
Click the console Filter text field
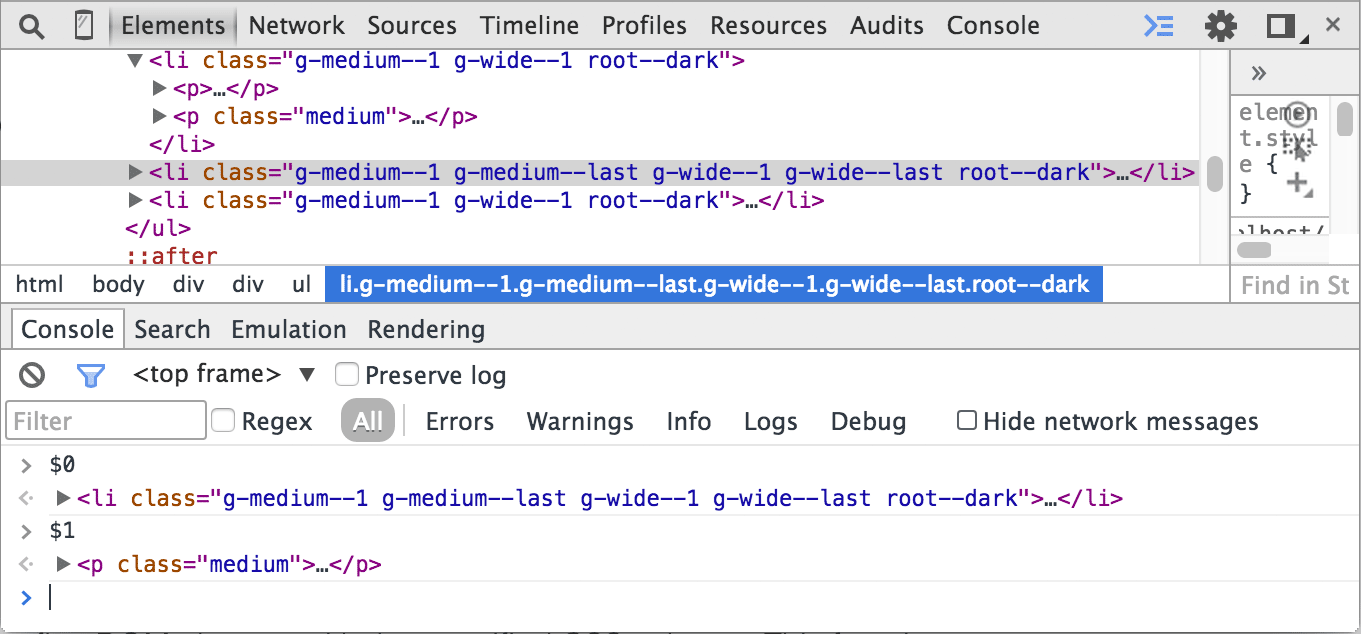(106, 421)
